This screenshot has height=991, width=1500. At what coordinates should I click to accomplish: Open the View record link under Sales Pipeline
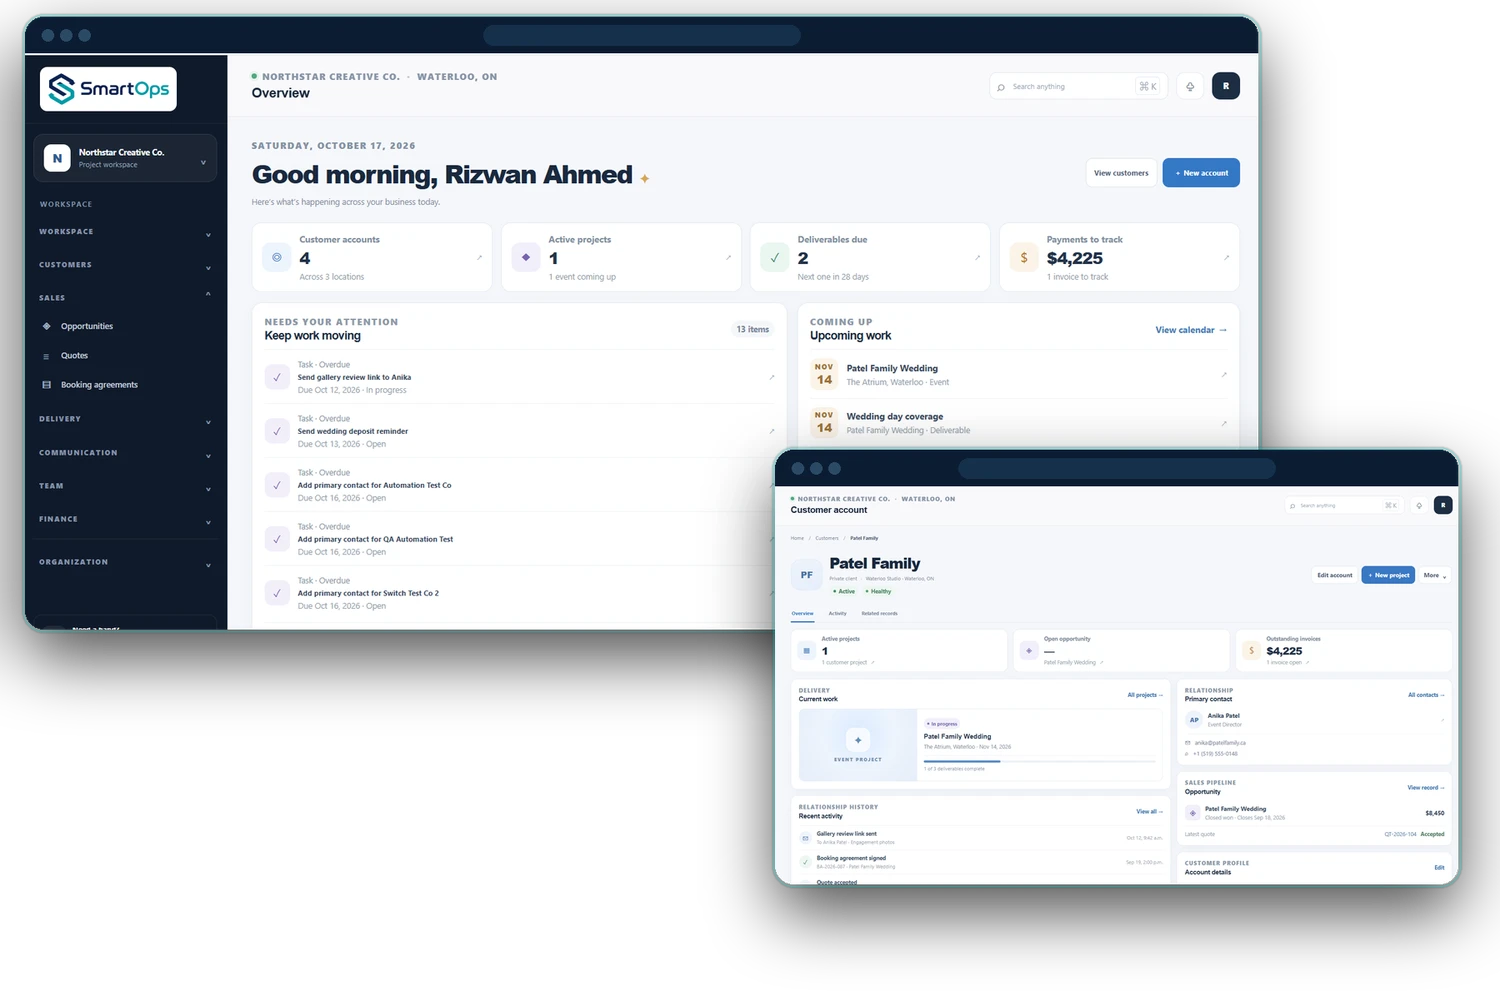tap(1426, 788)
